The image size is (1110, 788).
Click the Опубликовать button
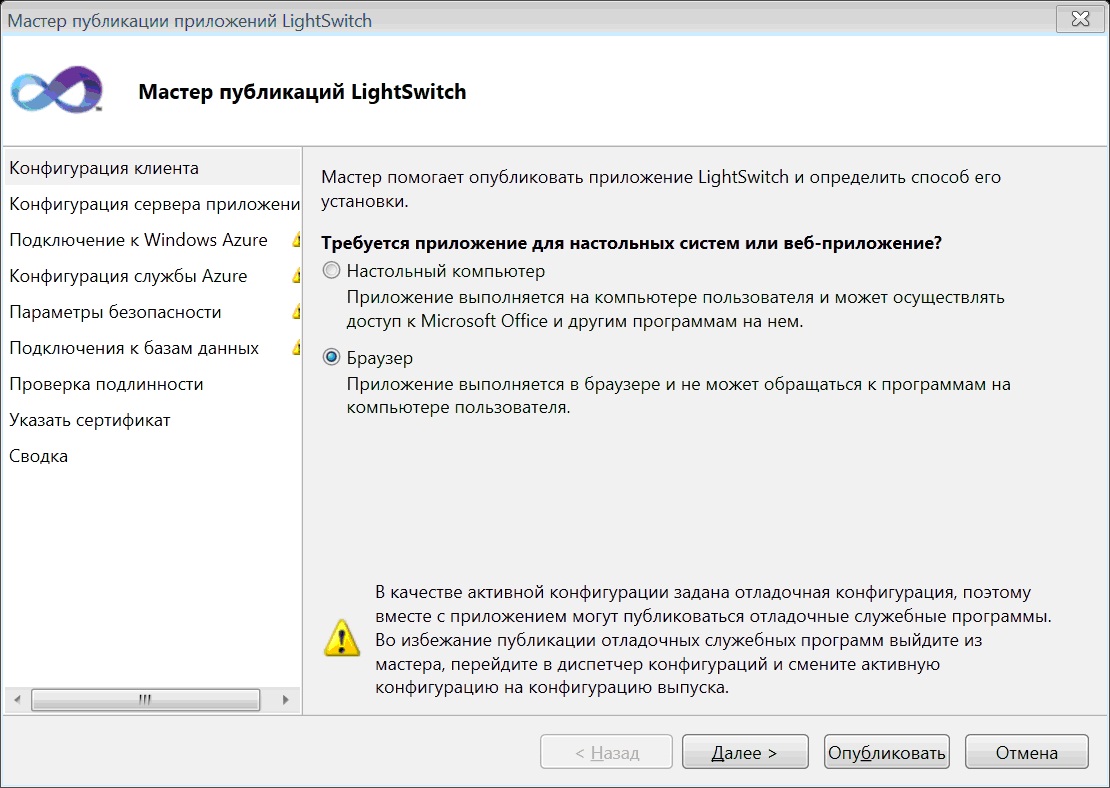point(886,752)
